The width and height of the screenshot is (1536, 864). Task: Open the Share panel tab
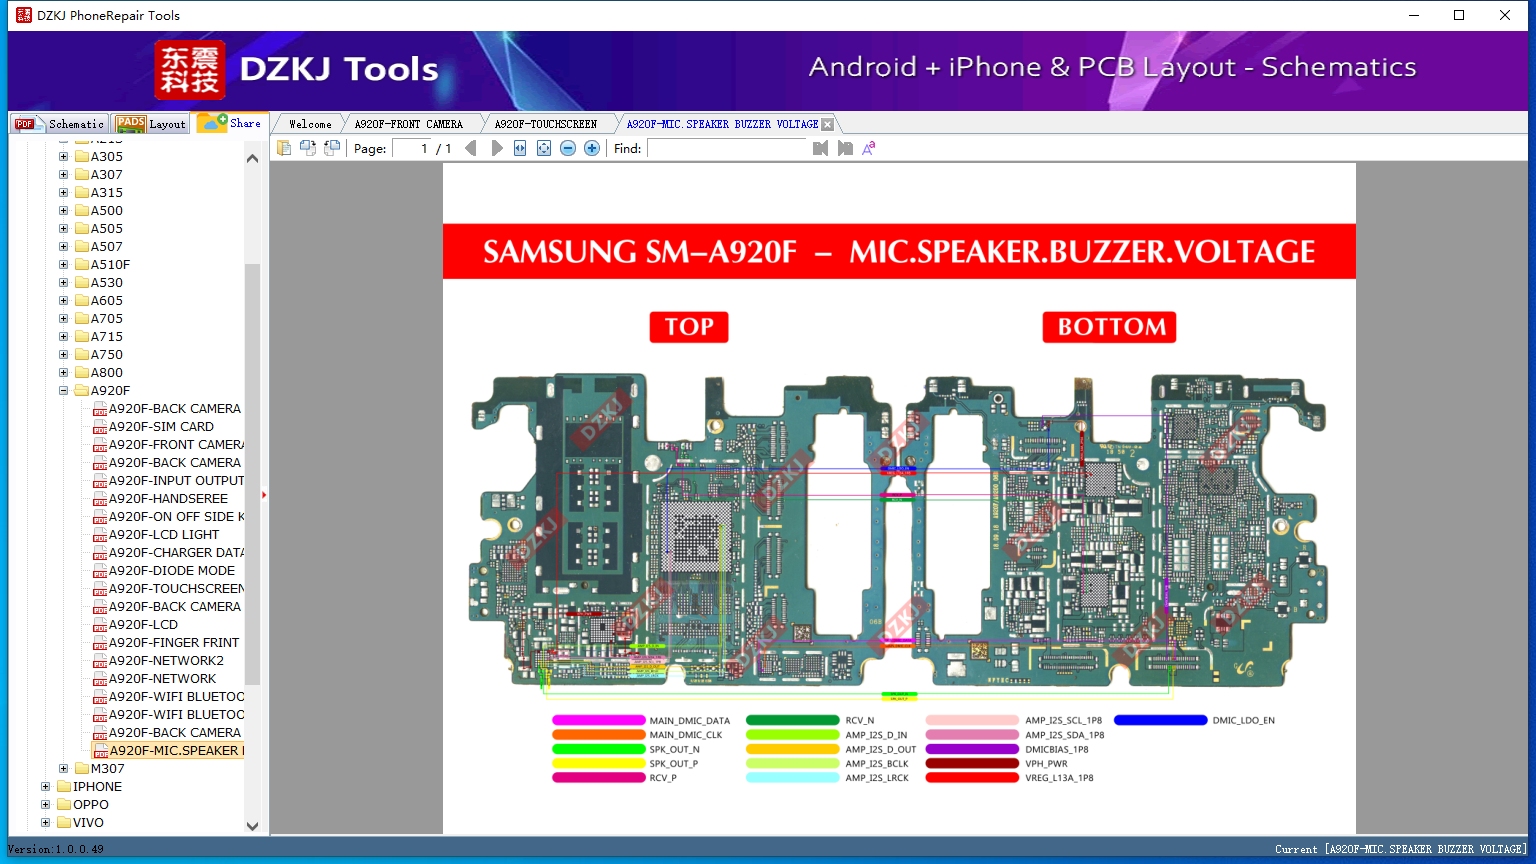[x=229, y=123]
